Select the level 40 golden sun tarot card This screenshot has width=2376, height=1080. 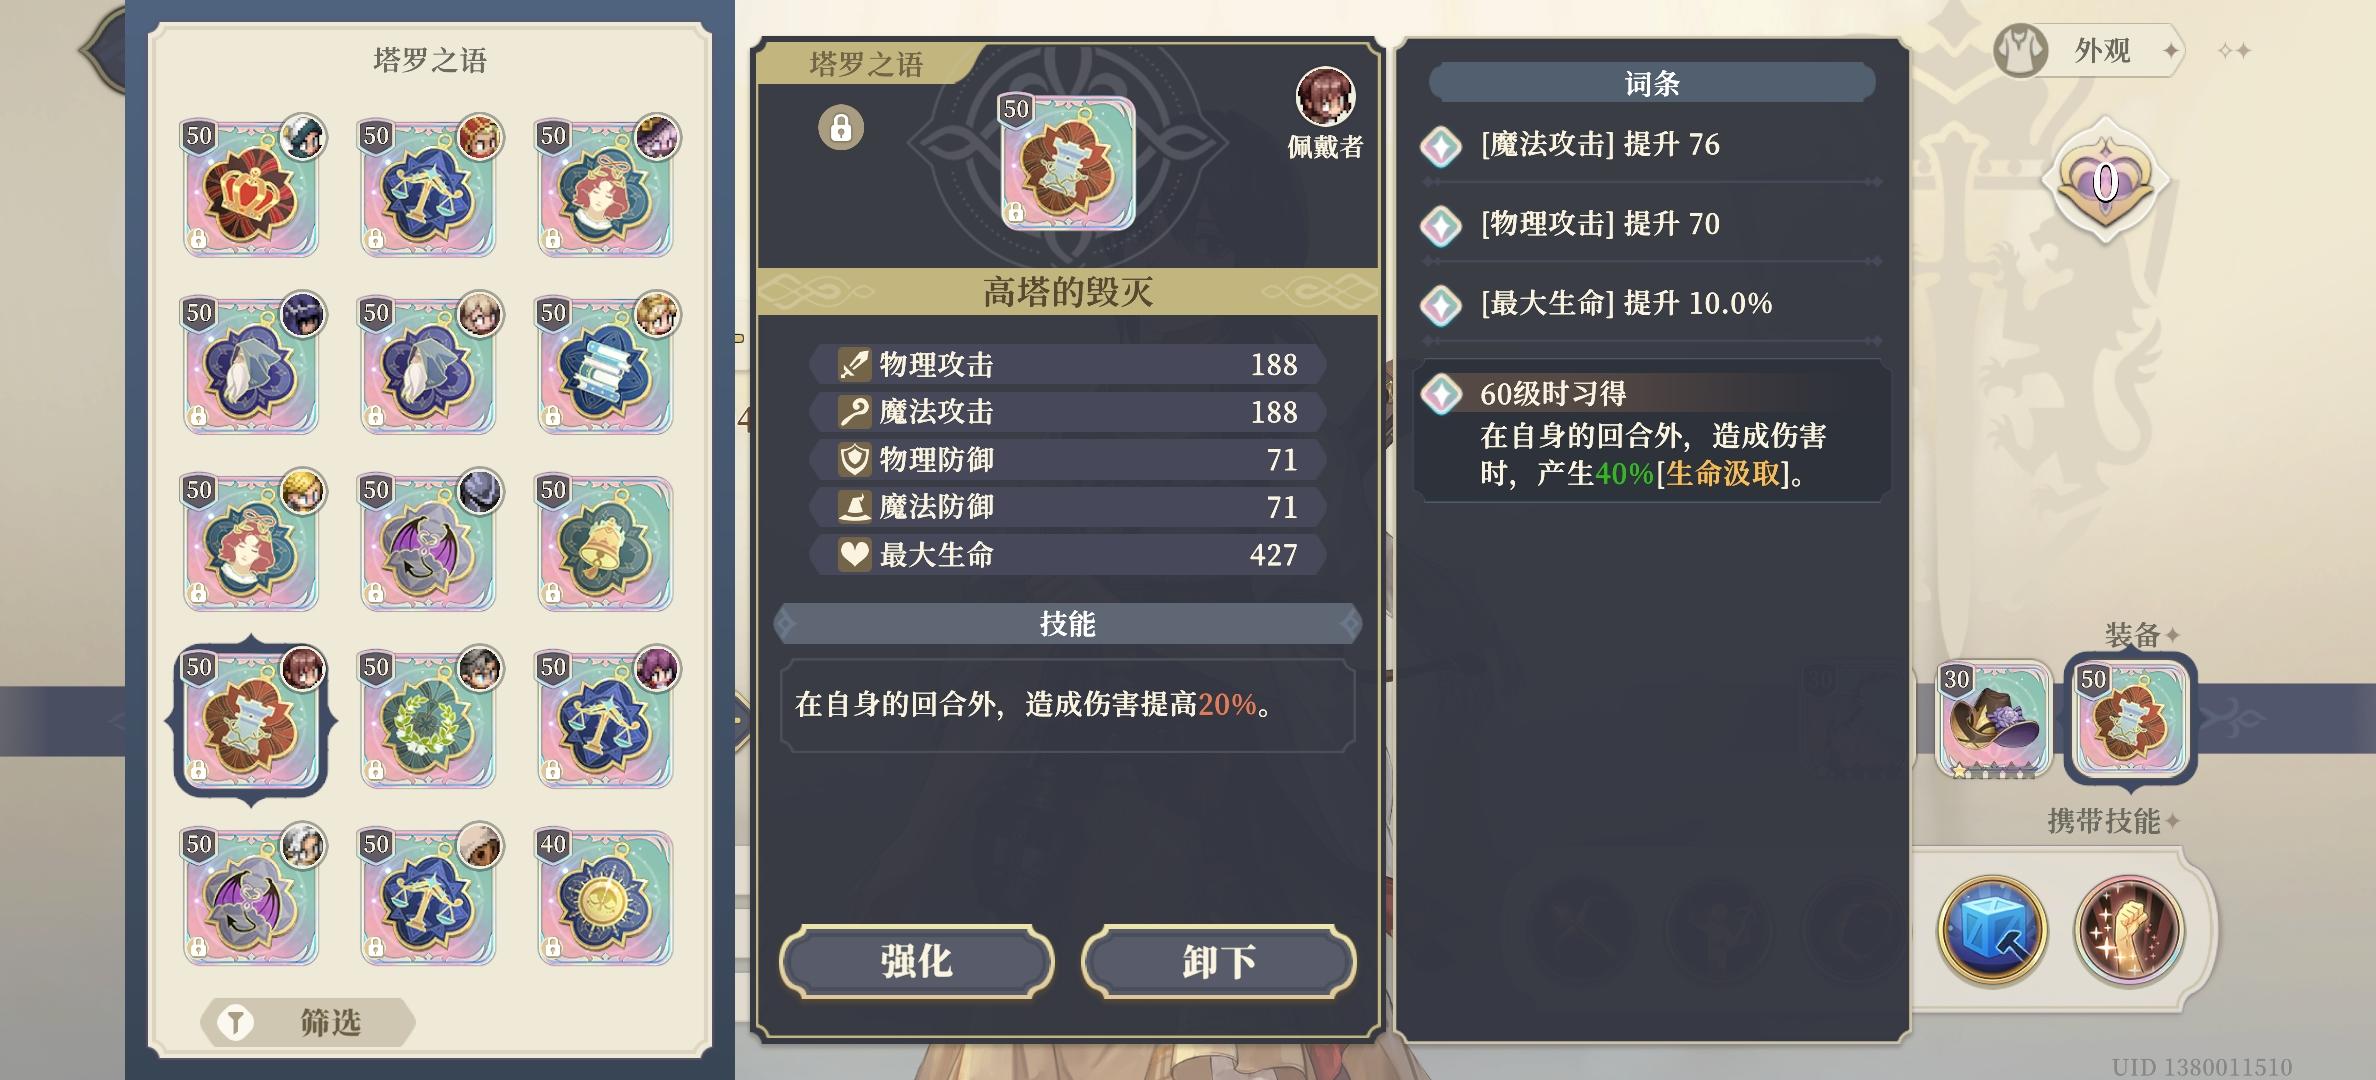[605, 897]
